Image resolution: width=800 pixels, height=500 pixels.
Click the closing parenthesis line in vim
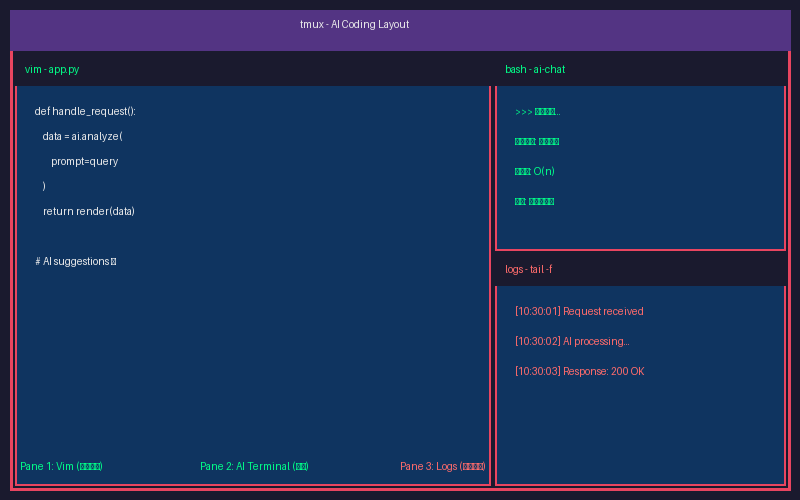[44, 186]
